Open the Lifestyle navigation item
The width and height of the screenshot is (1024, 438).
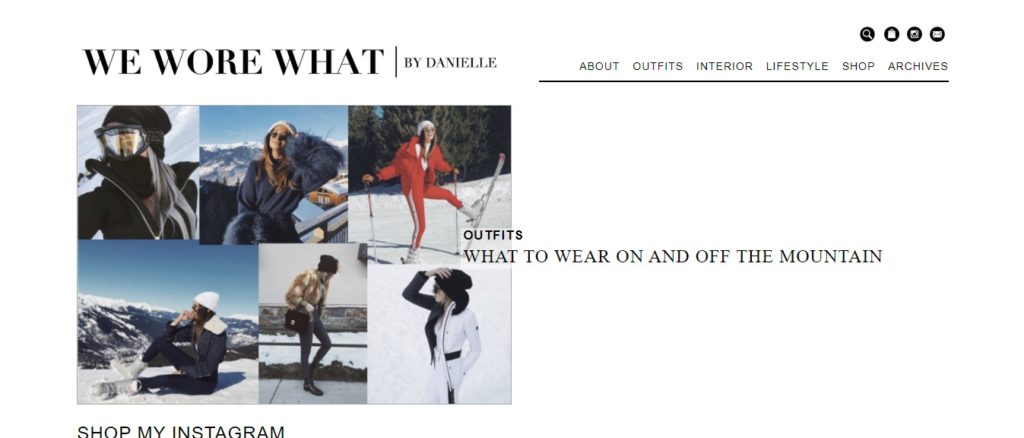(x=797, y=66)
